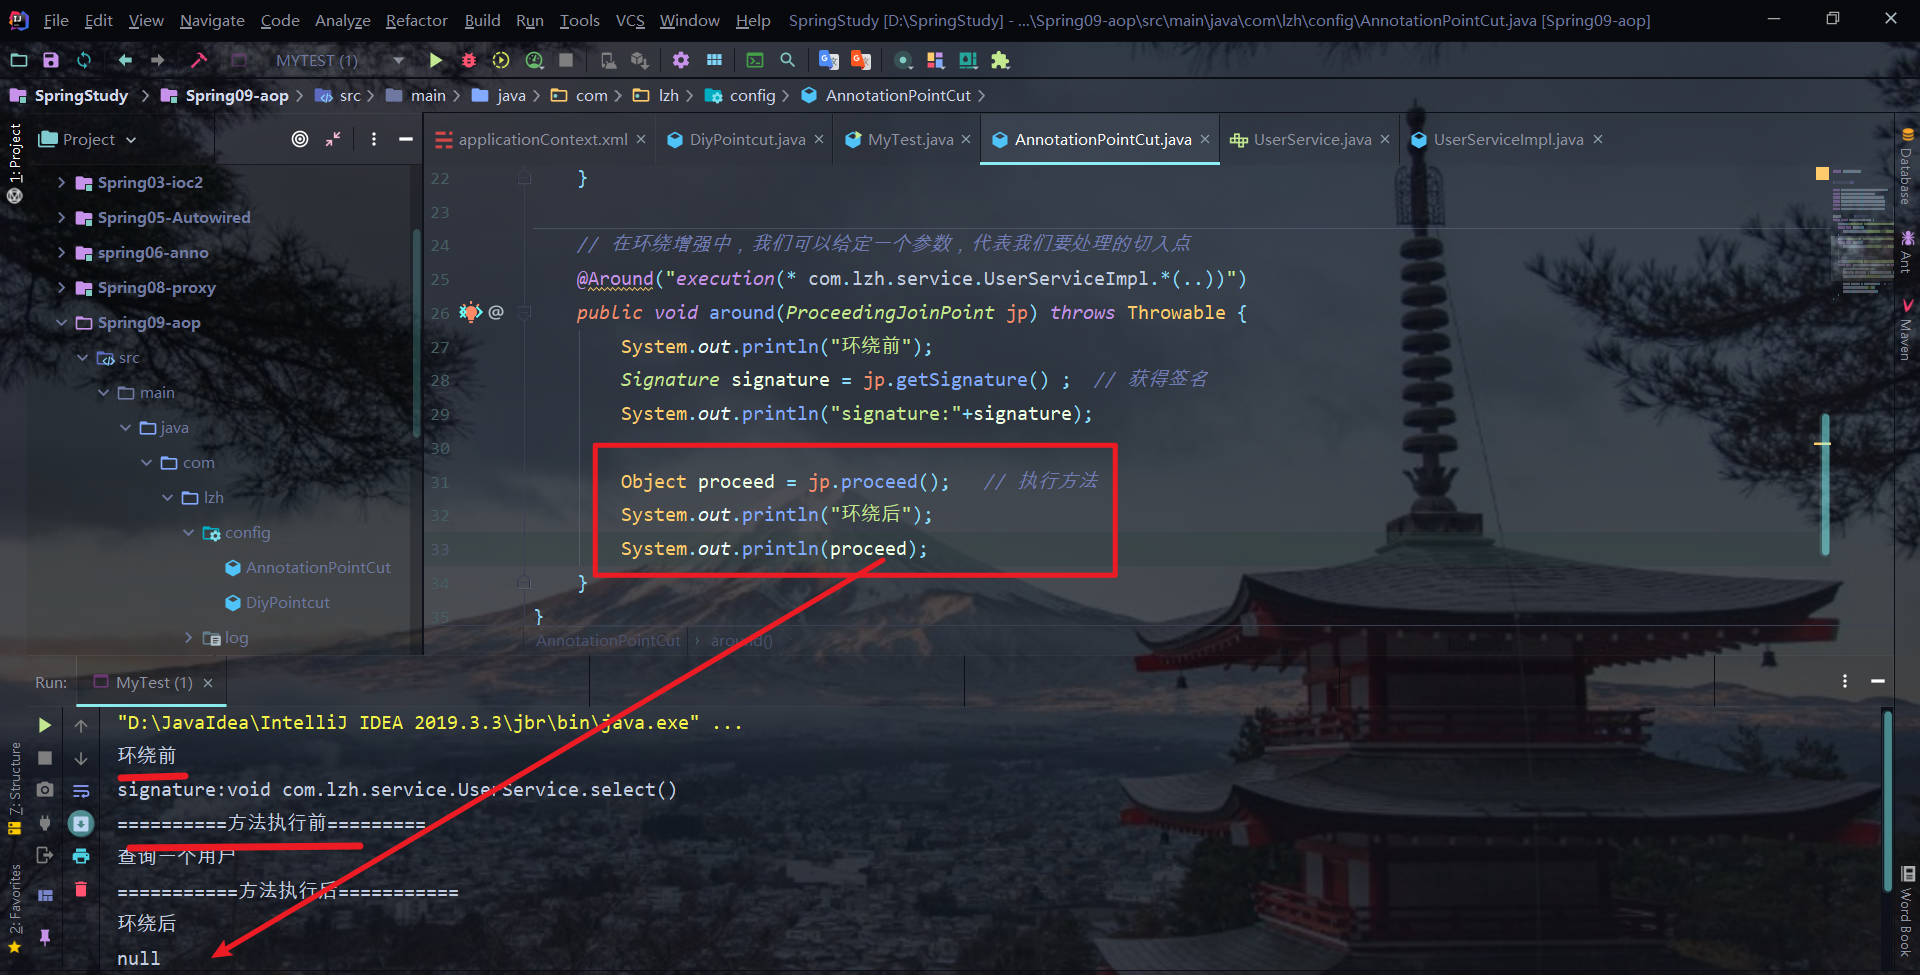This screenshot has width=1920, height=975.
Task: Expand the spring06-anno module
Action: point(61,252)
